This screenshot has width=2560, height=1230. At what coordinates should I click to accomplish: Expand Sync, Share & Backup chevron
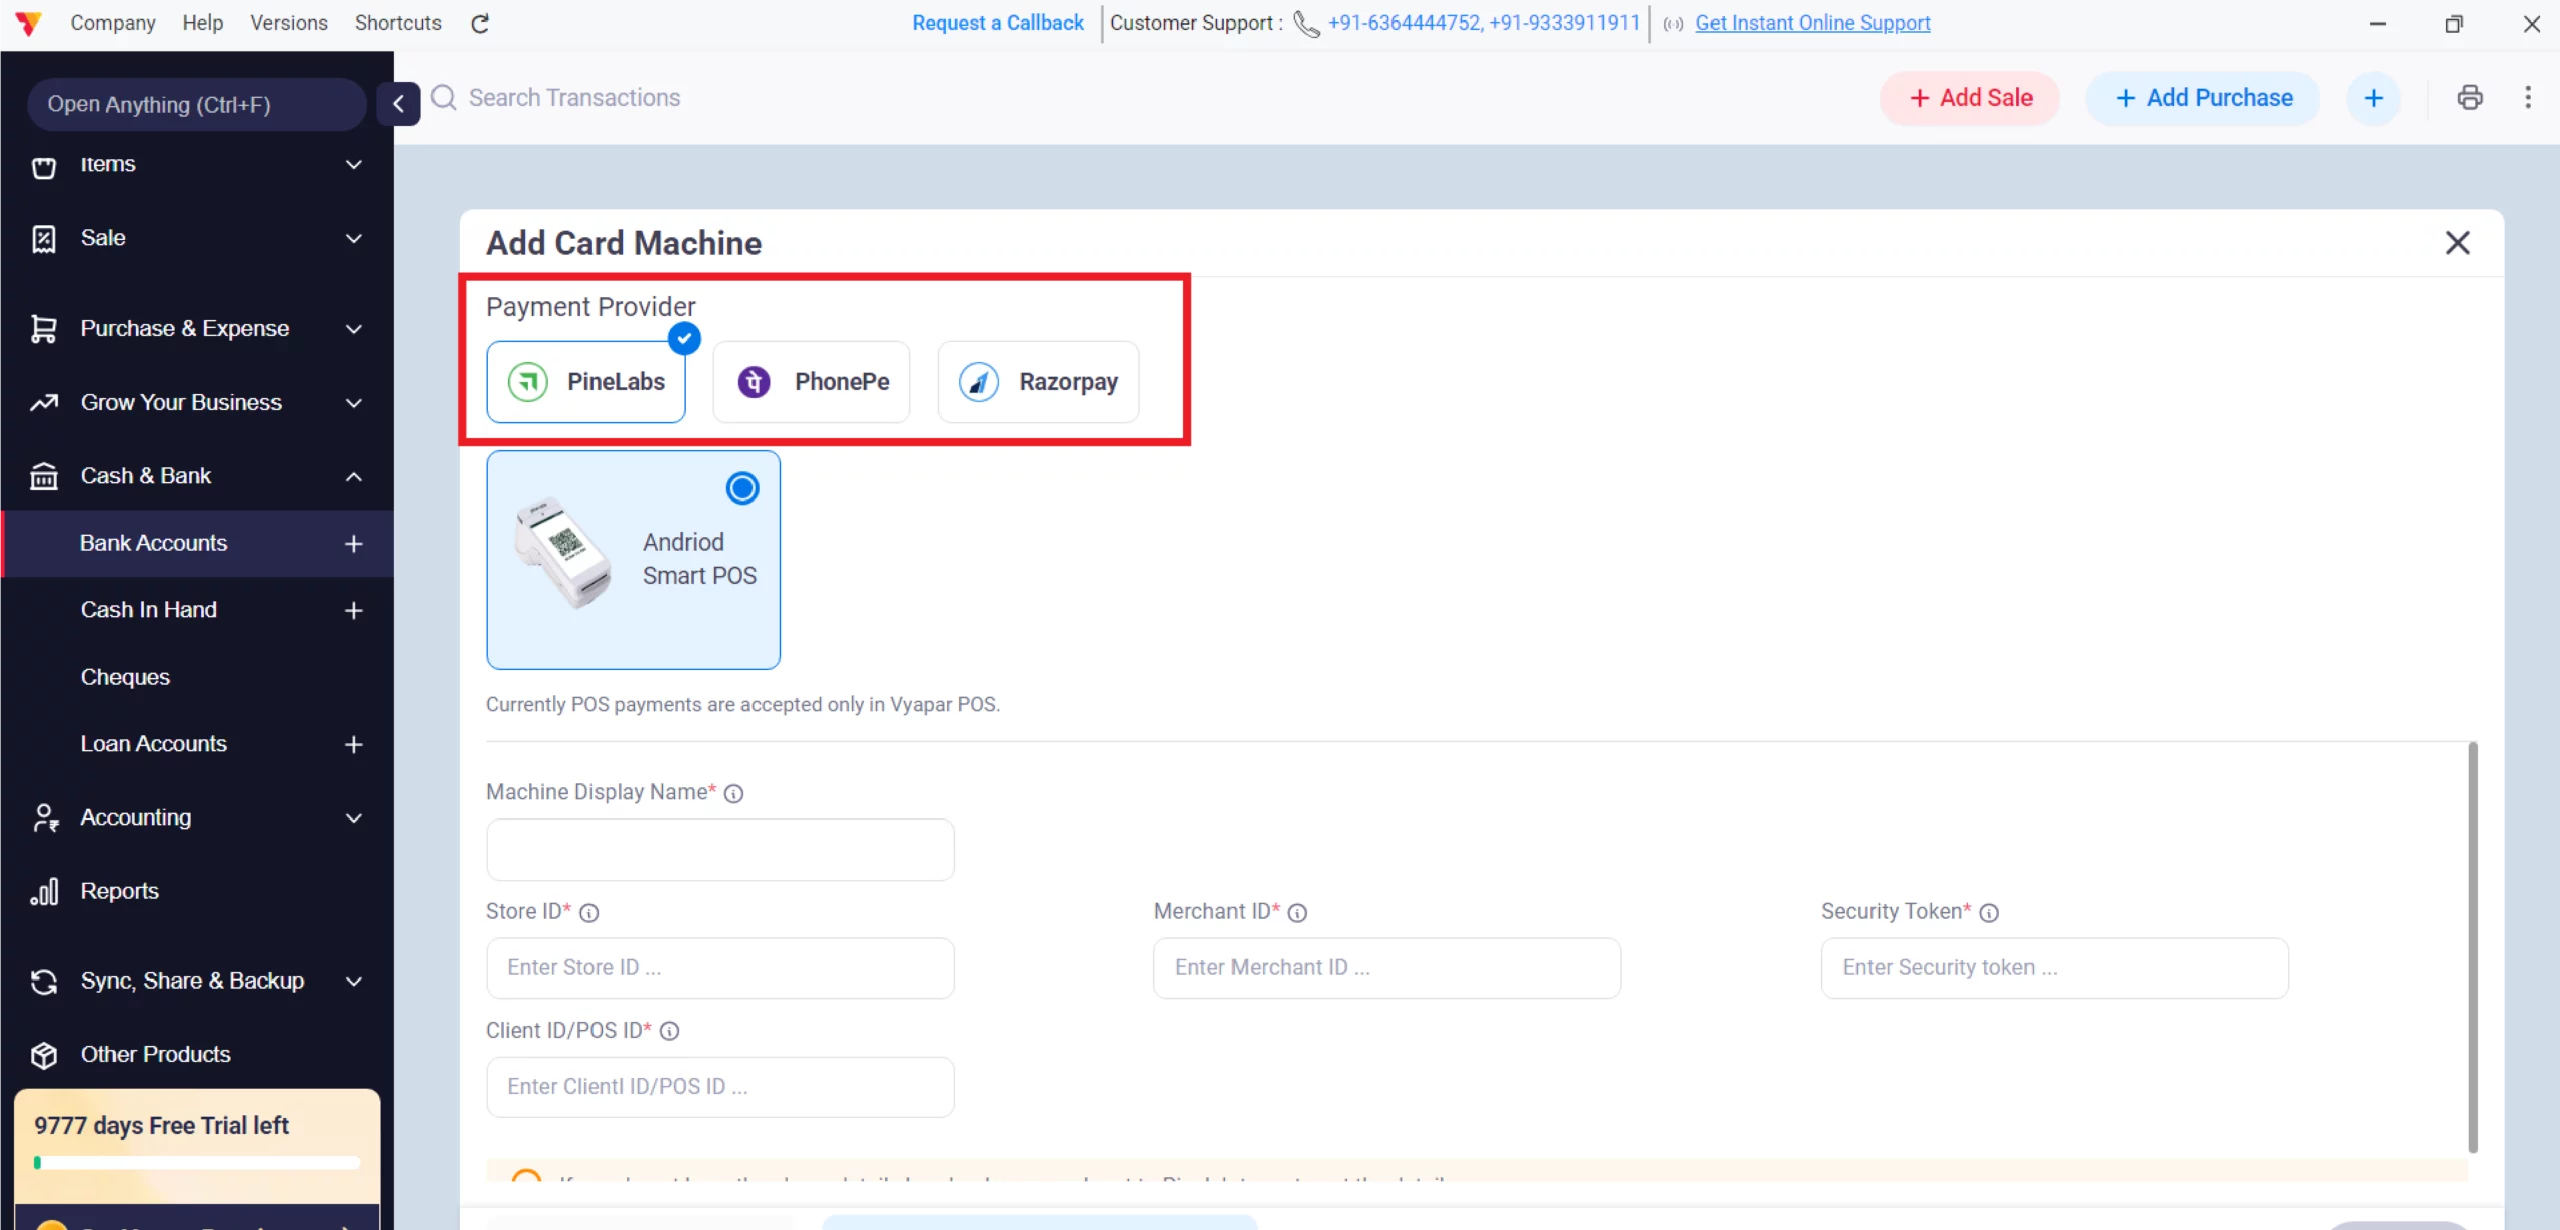point(353,982)
